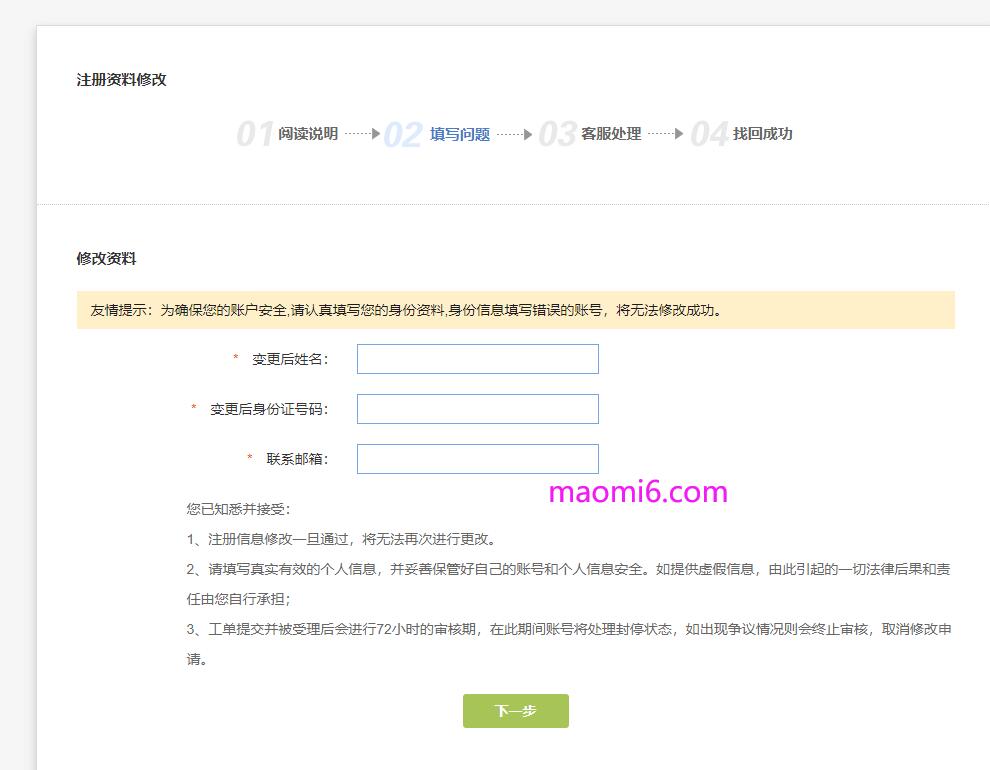The image size is (990, 770).
Task: Select step 01 阅读说明
Action: pos(288,134)
